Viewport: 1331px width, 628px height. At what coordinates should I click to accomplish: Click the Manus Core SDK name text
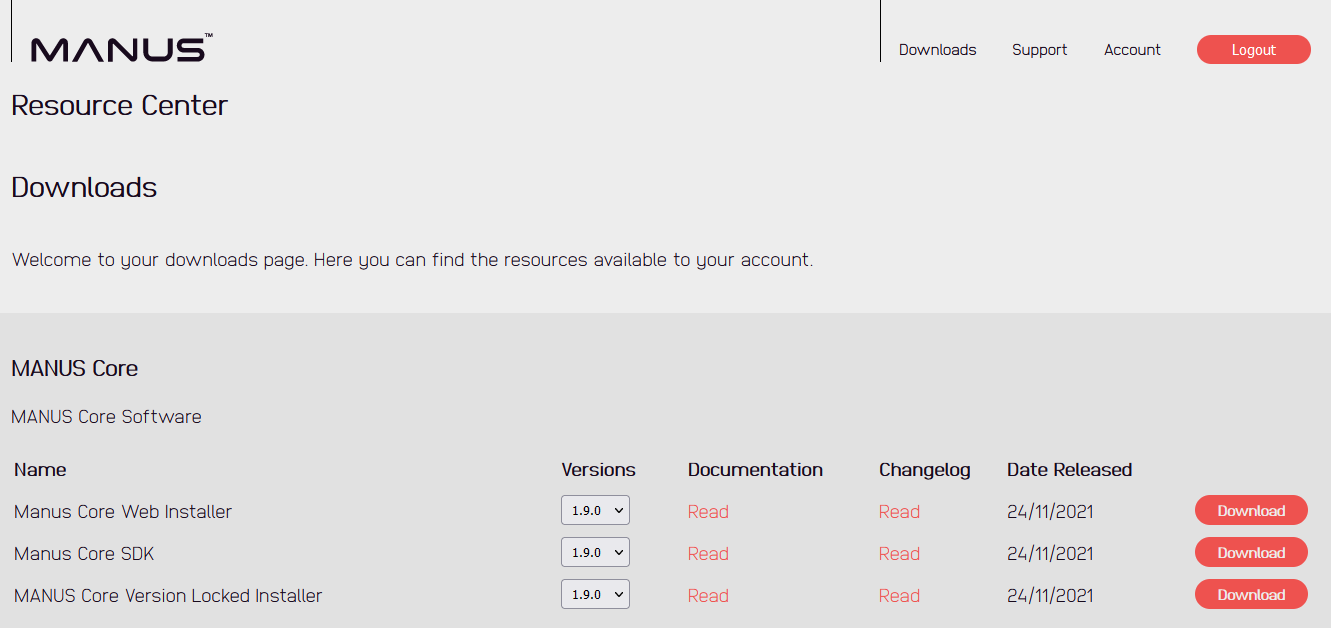[x=84, y=554]
